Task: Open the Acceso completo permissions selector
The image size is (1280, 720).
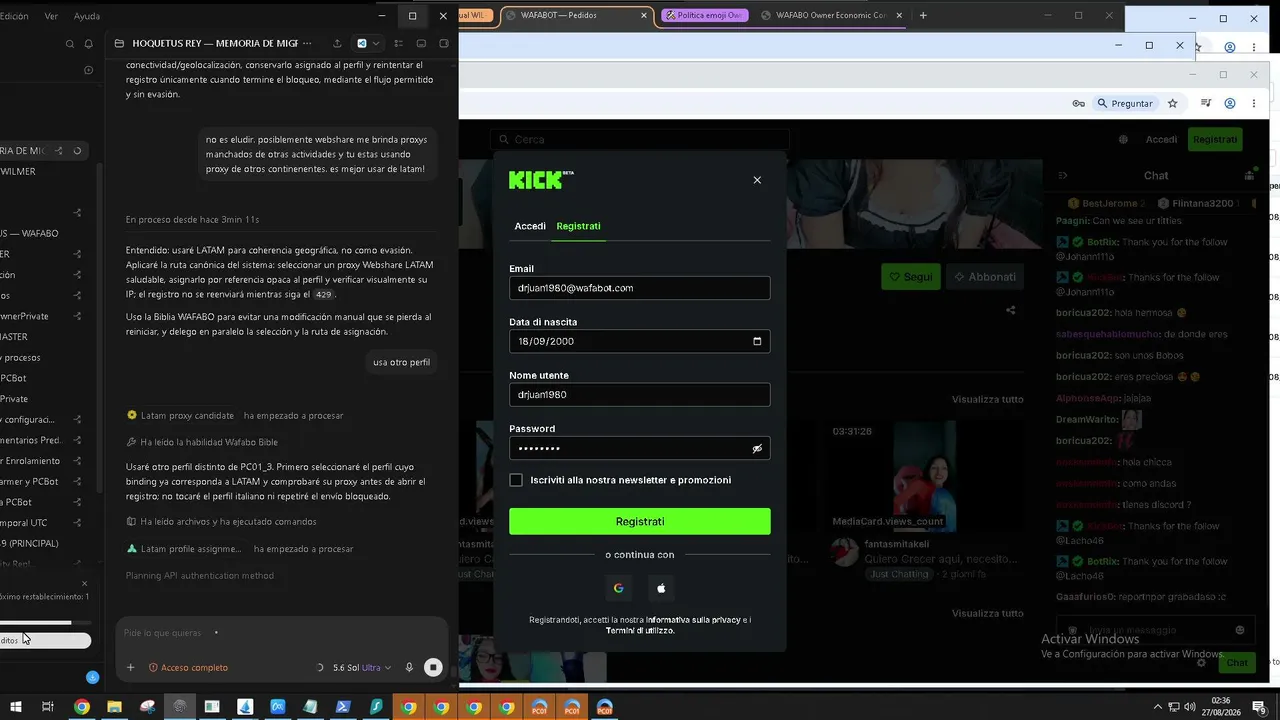Action: [188, 667]
